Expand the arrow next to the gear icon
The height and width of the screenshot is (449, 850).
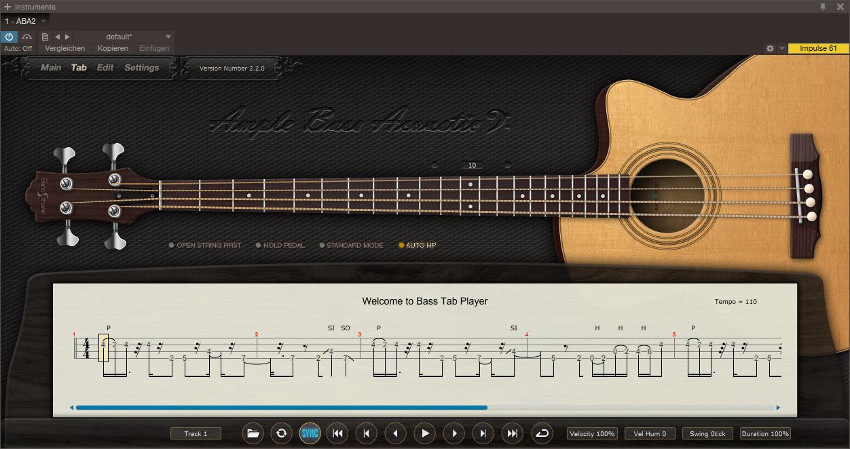(781, 48)
